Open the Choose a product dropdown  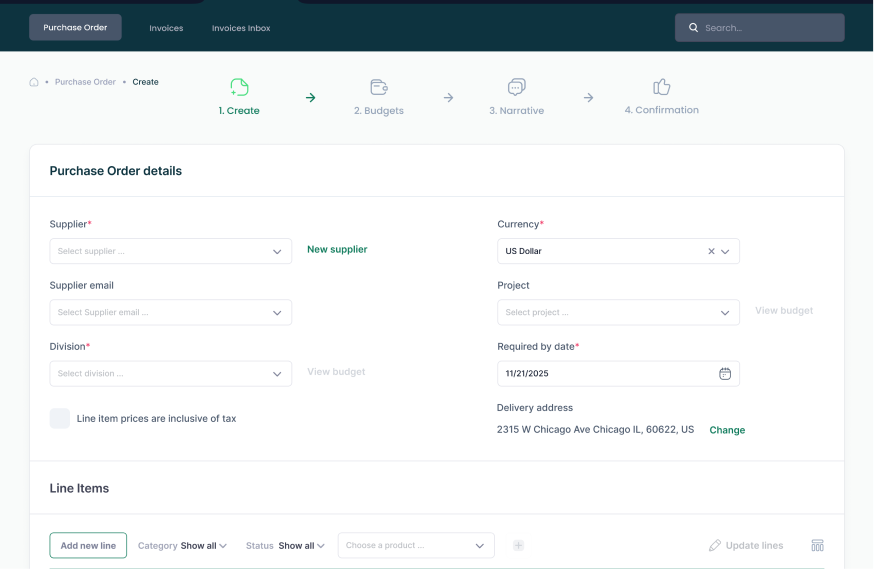pos(416,546)
